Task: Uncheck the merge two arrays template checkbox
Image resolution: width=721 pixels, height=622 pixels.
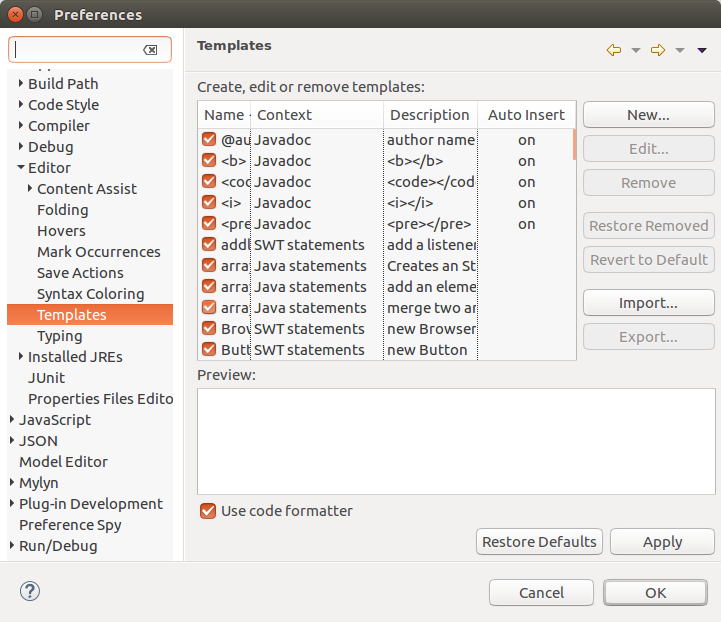Action: pyautogui.click(x=209, y=308)
